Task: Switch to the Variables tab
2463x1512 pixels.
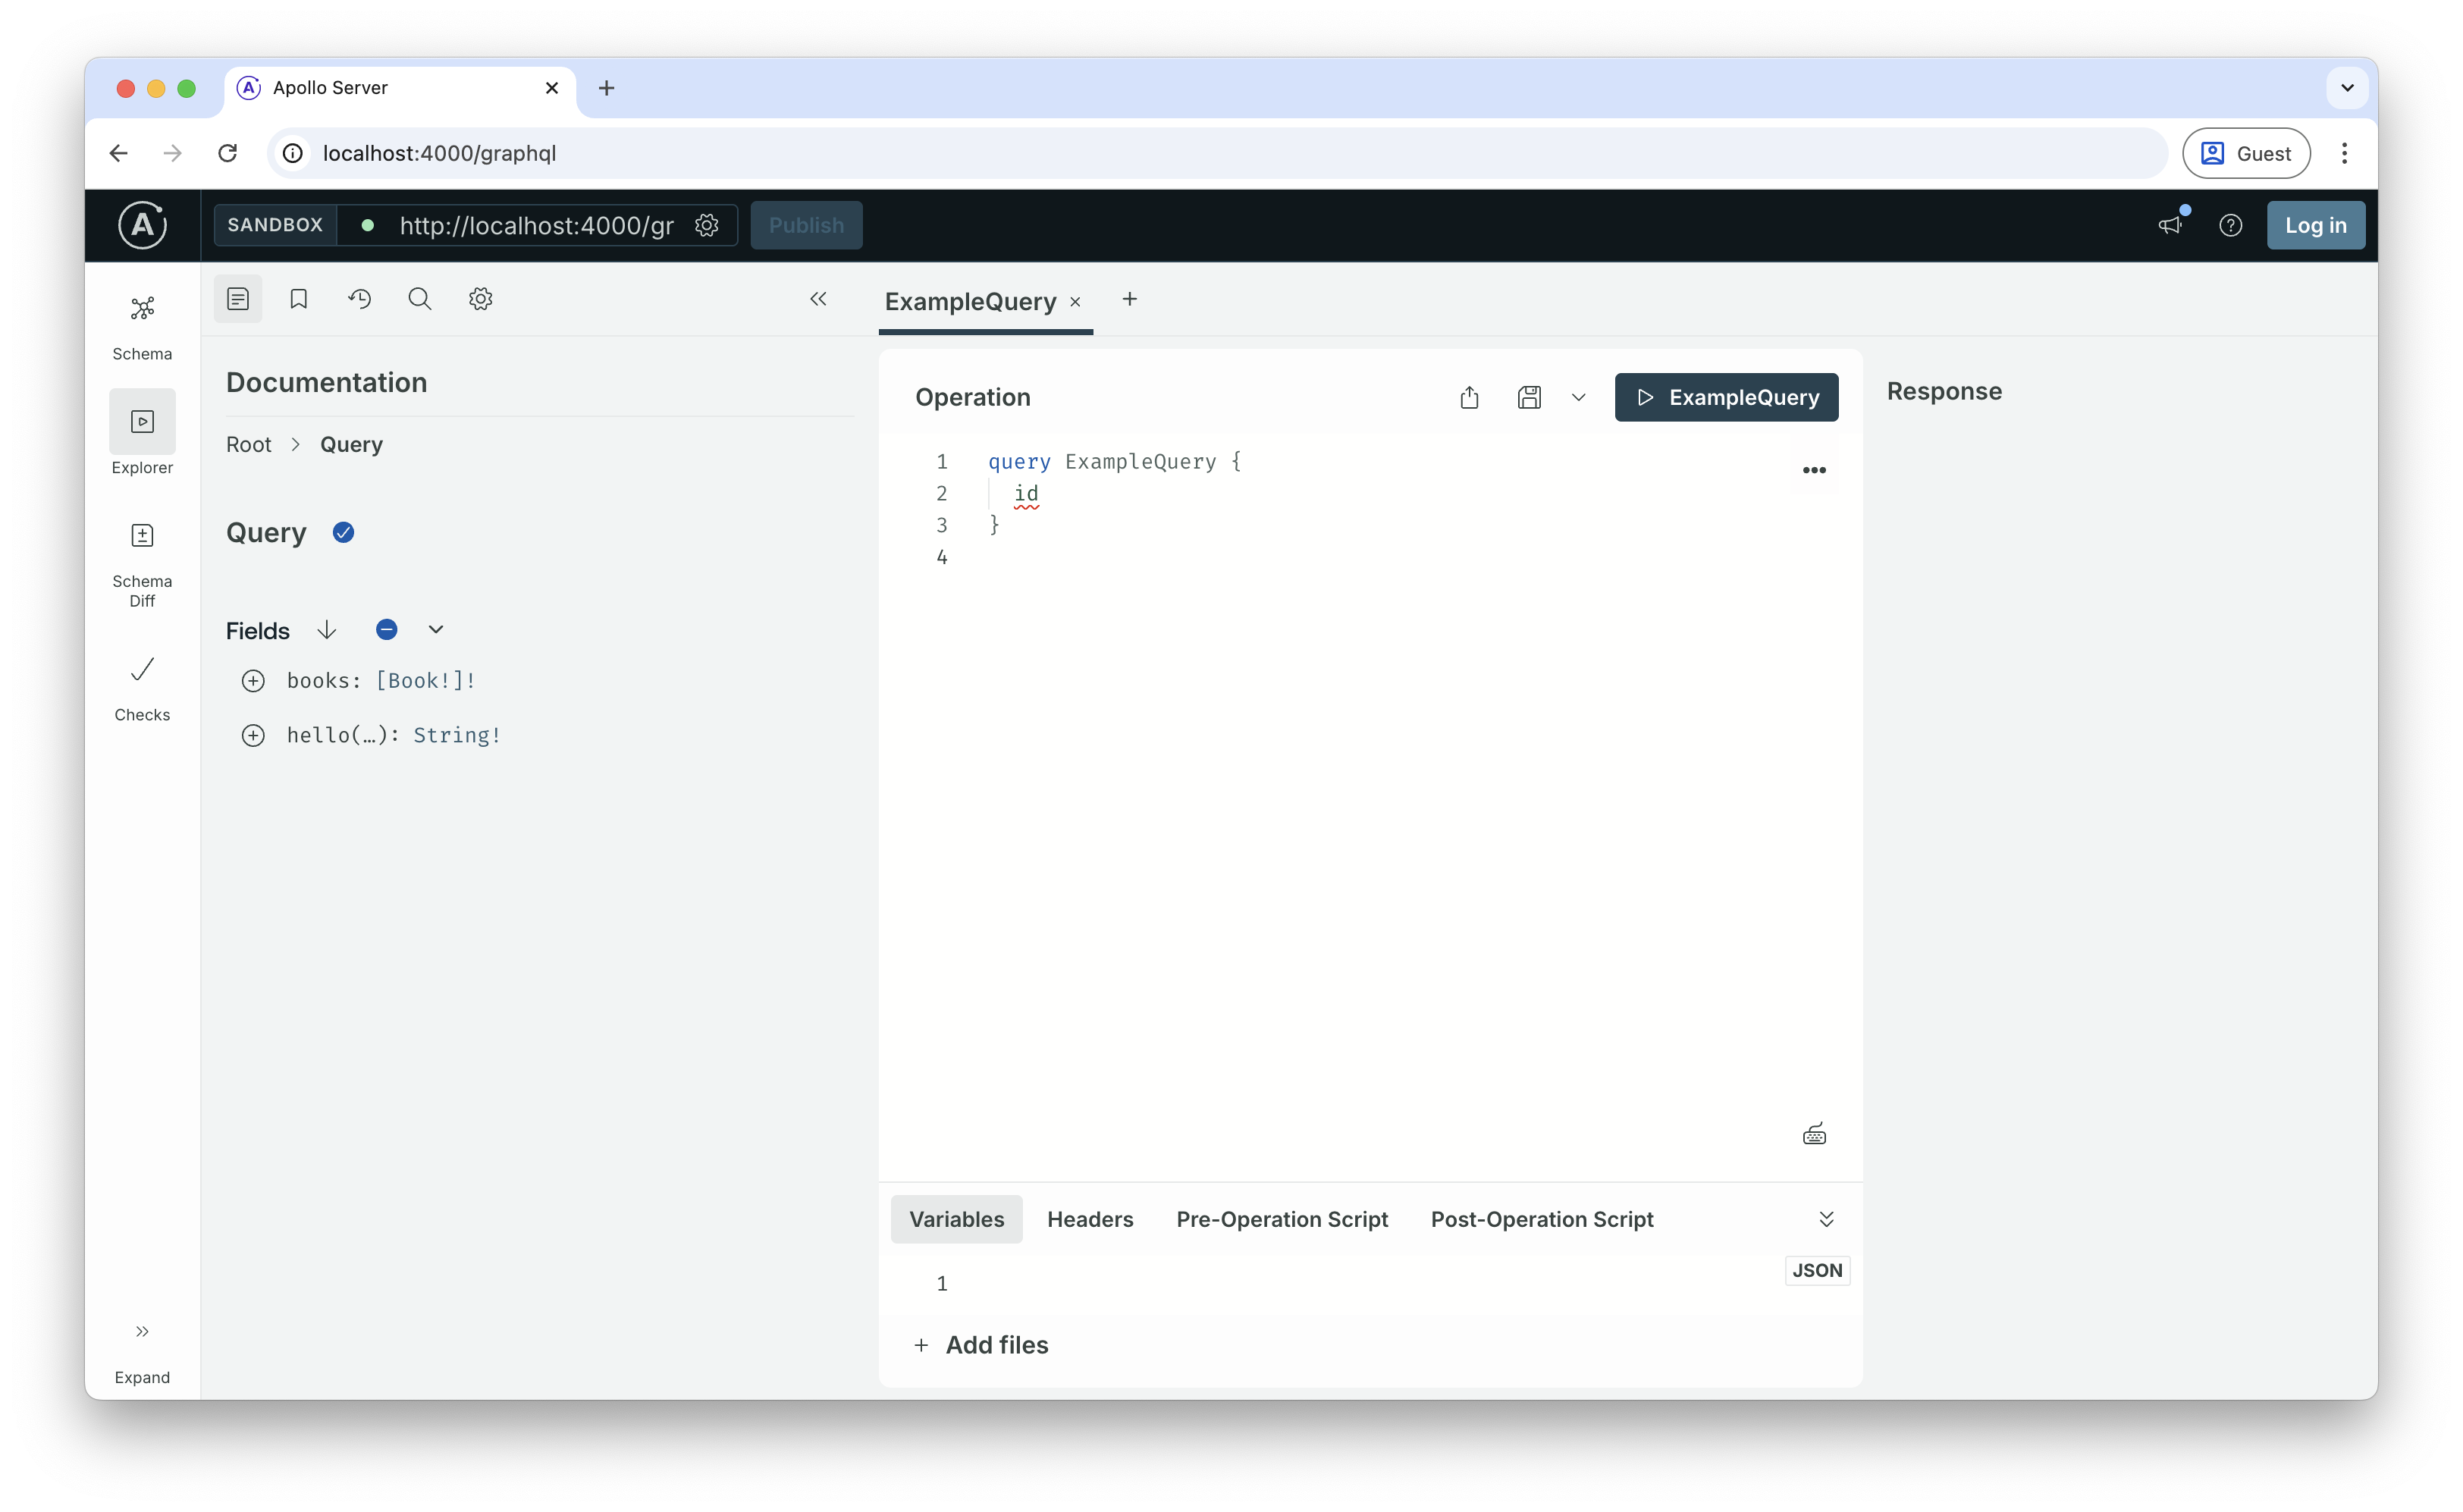Action: coord(956,1219)
